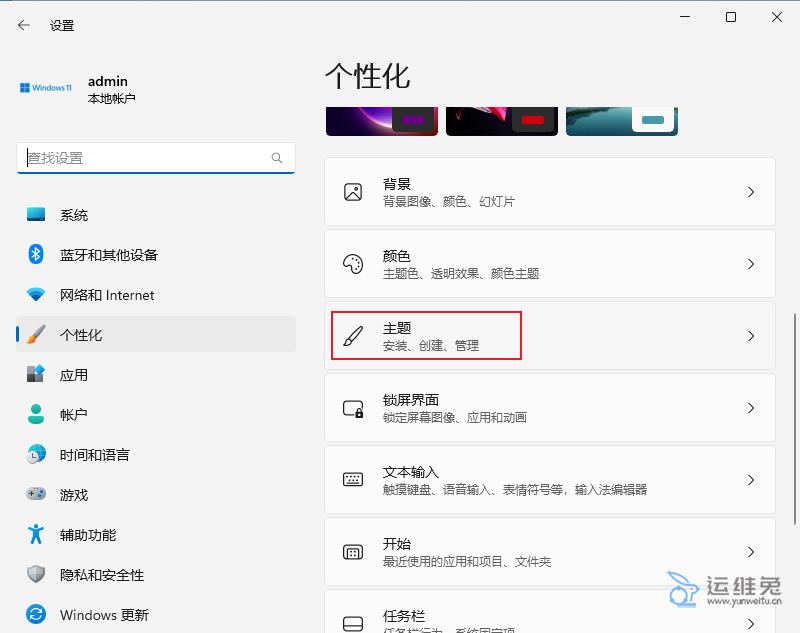Select the purple-accent theme thumbnail
800x633 pixels.
(x=381, y=120)
